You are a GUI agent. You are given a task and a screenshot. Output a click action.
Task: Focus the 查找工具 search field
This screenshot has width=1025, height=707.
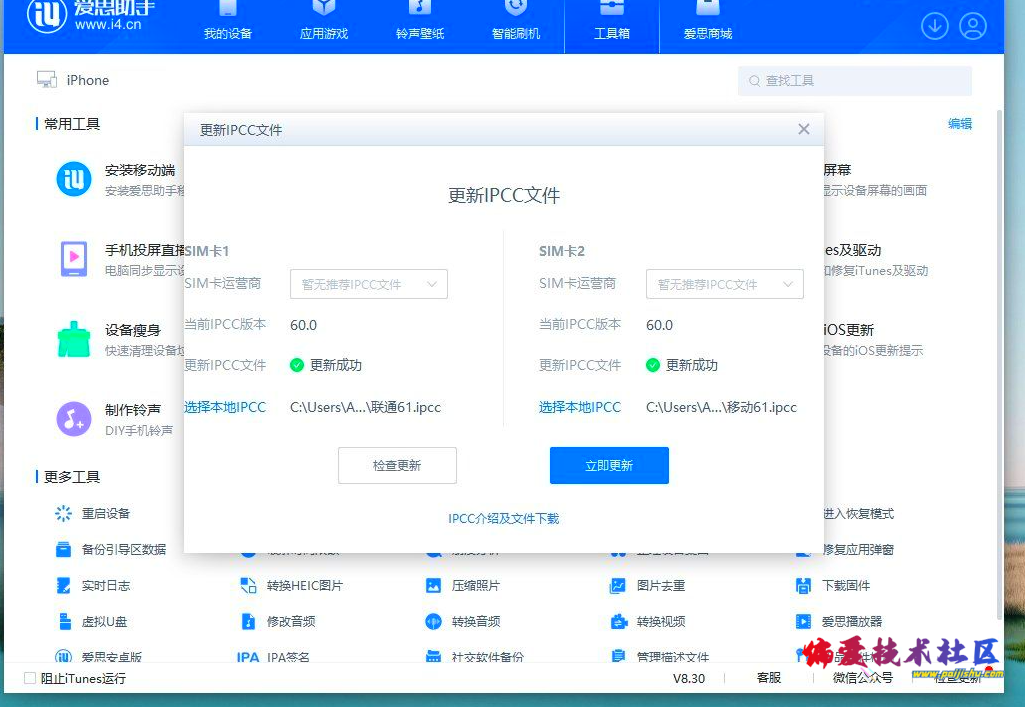[860, 81]
